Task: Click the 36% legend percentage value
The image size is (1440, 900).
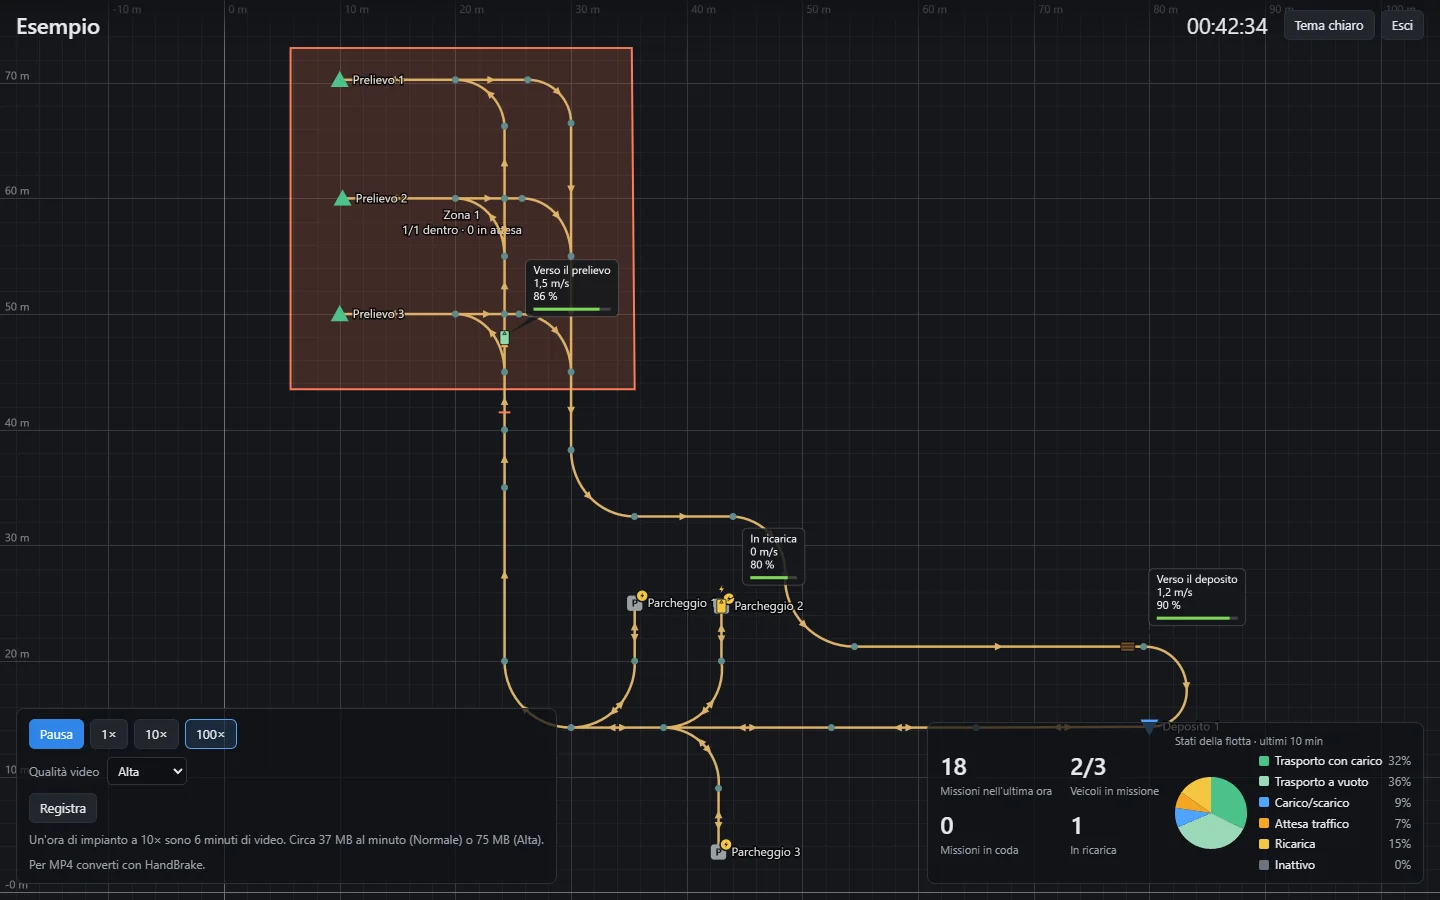Action: (x=1399, y=782)
